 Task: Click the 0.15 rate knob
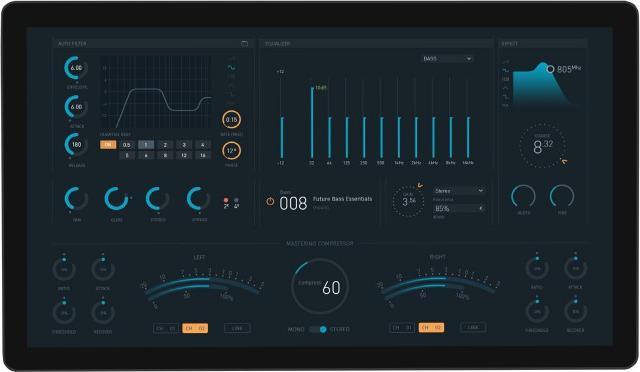[231, 120]
